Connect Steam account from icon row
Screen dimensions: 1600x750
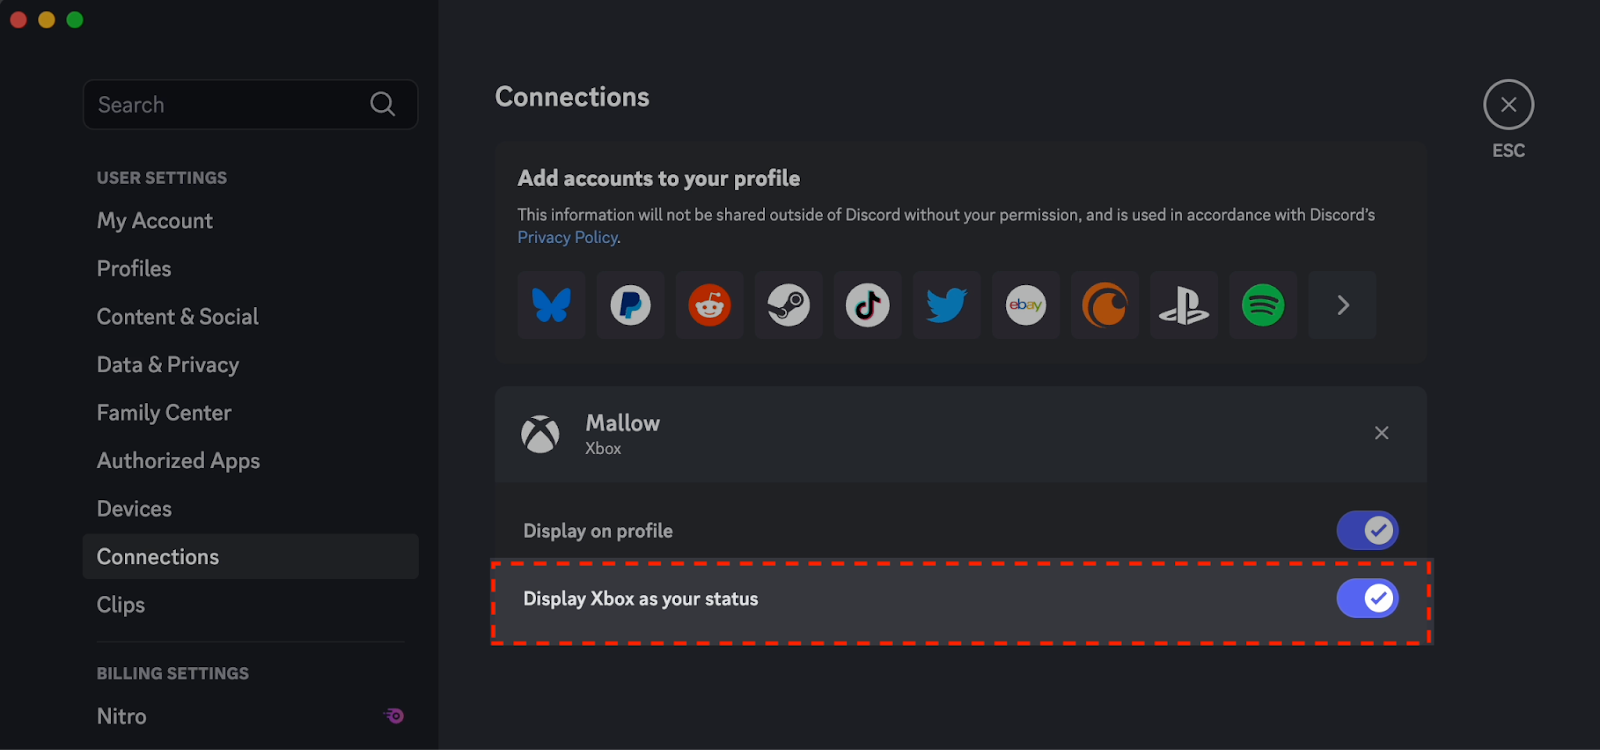coord(789,305)
